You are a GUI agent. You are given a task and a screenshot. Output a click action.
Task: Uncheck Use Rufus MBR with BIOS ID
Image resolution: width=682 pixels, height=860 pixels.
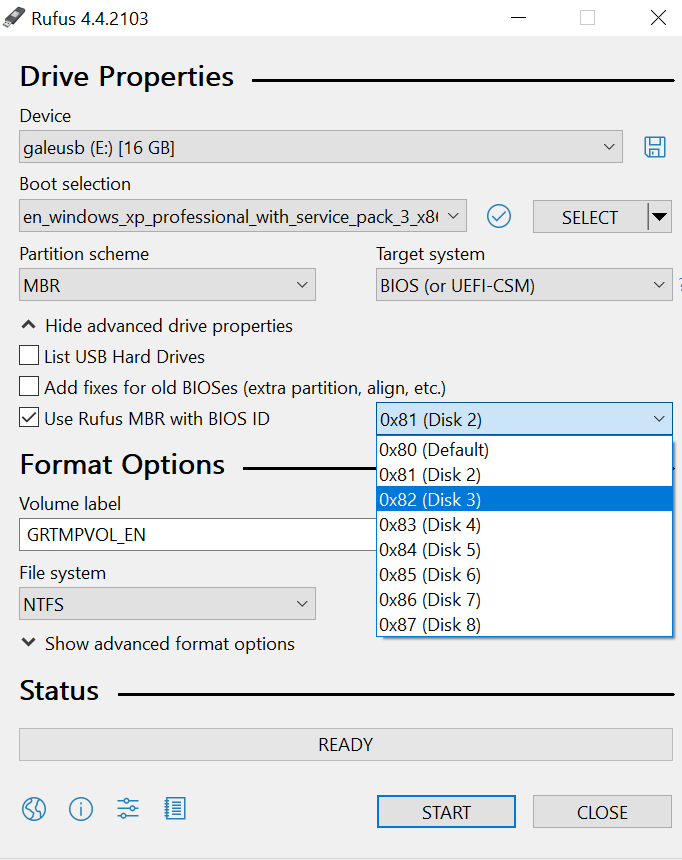click(29, 417)
